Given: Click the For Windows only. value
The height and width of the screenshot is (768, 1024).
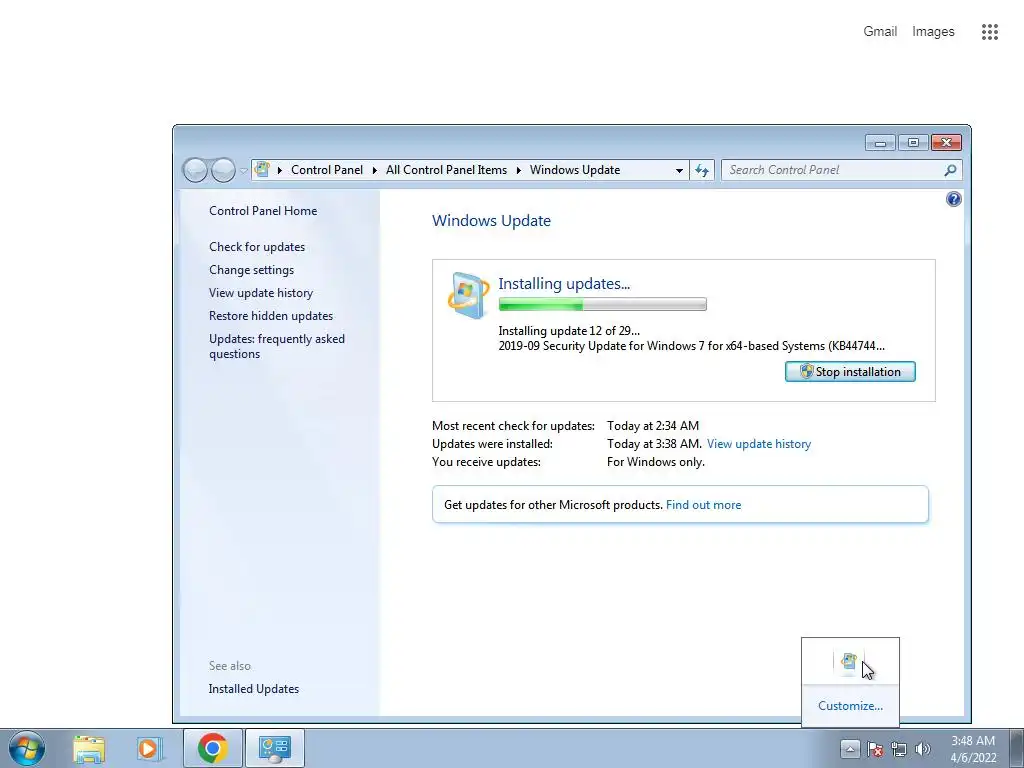Looking at the screenshot, I should point(656,462).
